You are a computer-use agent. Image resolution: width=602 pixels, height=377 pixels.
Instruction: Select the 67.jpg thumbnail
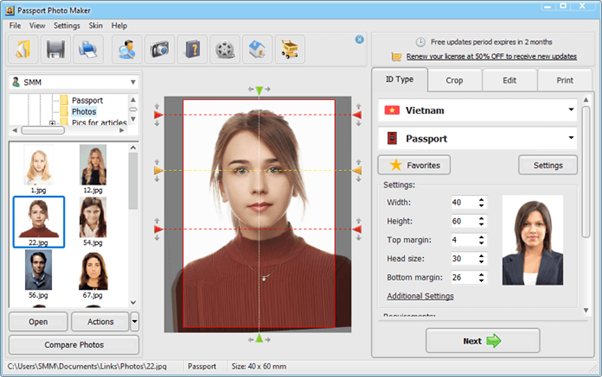pyautogui.click(x=93, y=274)
